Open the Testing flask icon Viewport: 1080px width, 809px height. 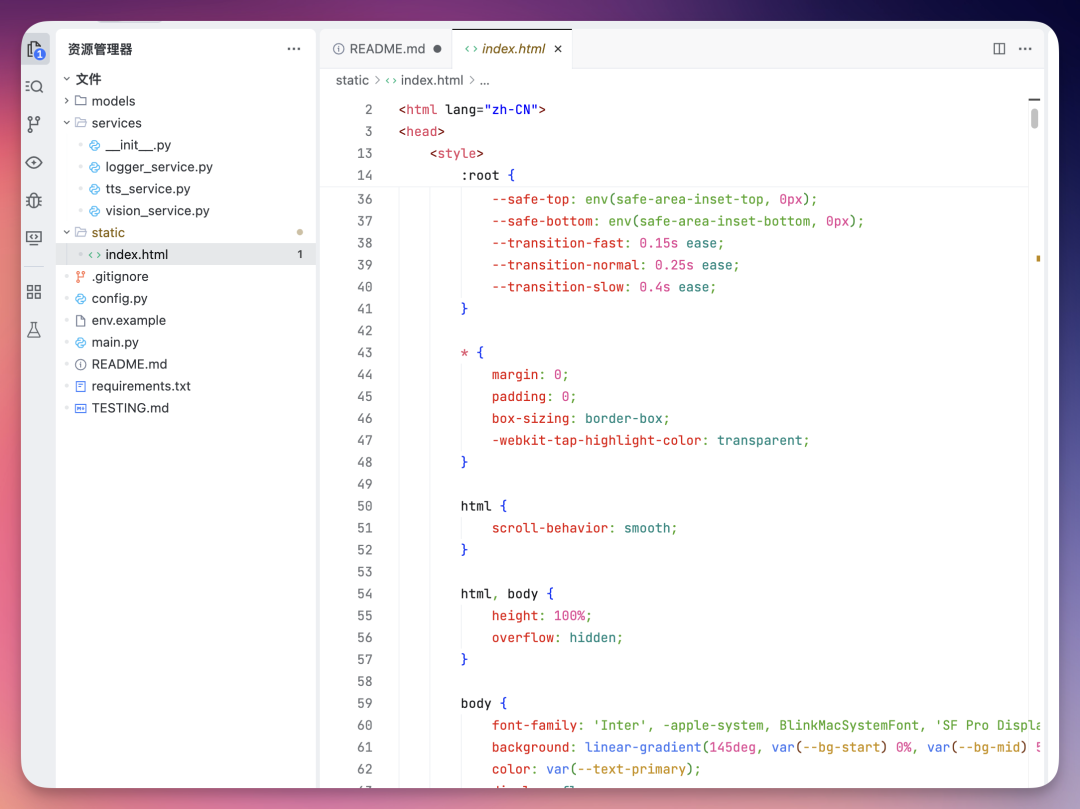click(x=35, y=330)
